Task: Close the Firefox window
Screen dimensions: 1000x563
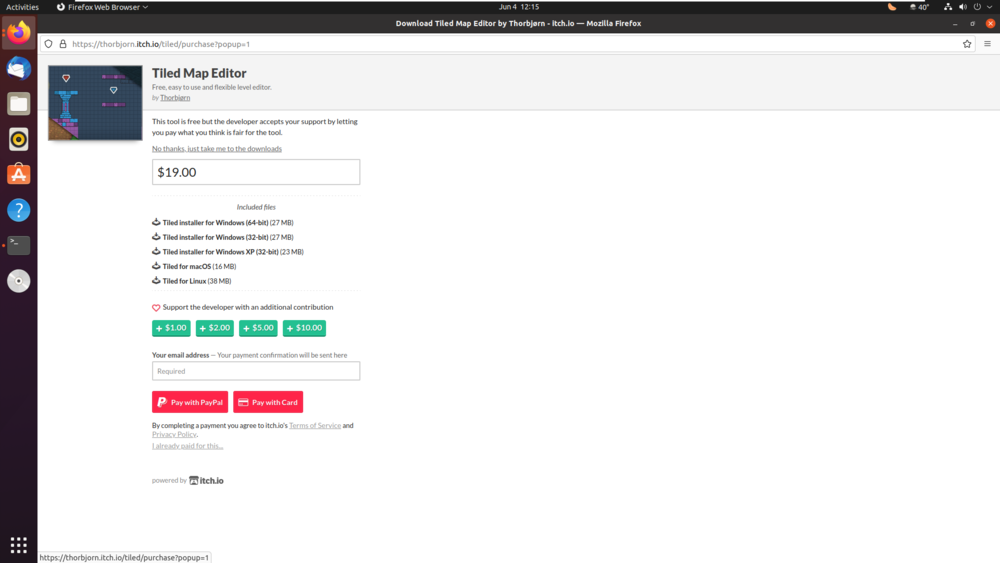Action: 990,24
